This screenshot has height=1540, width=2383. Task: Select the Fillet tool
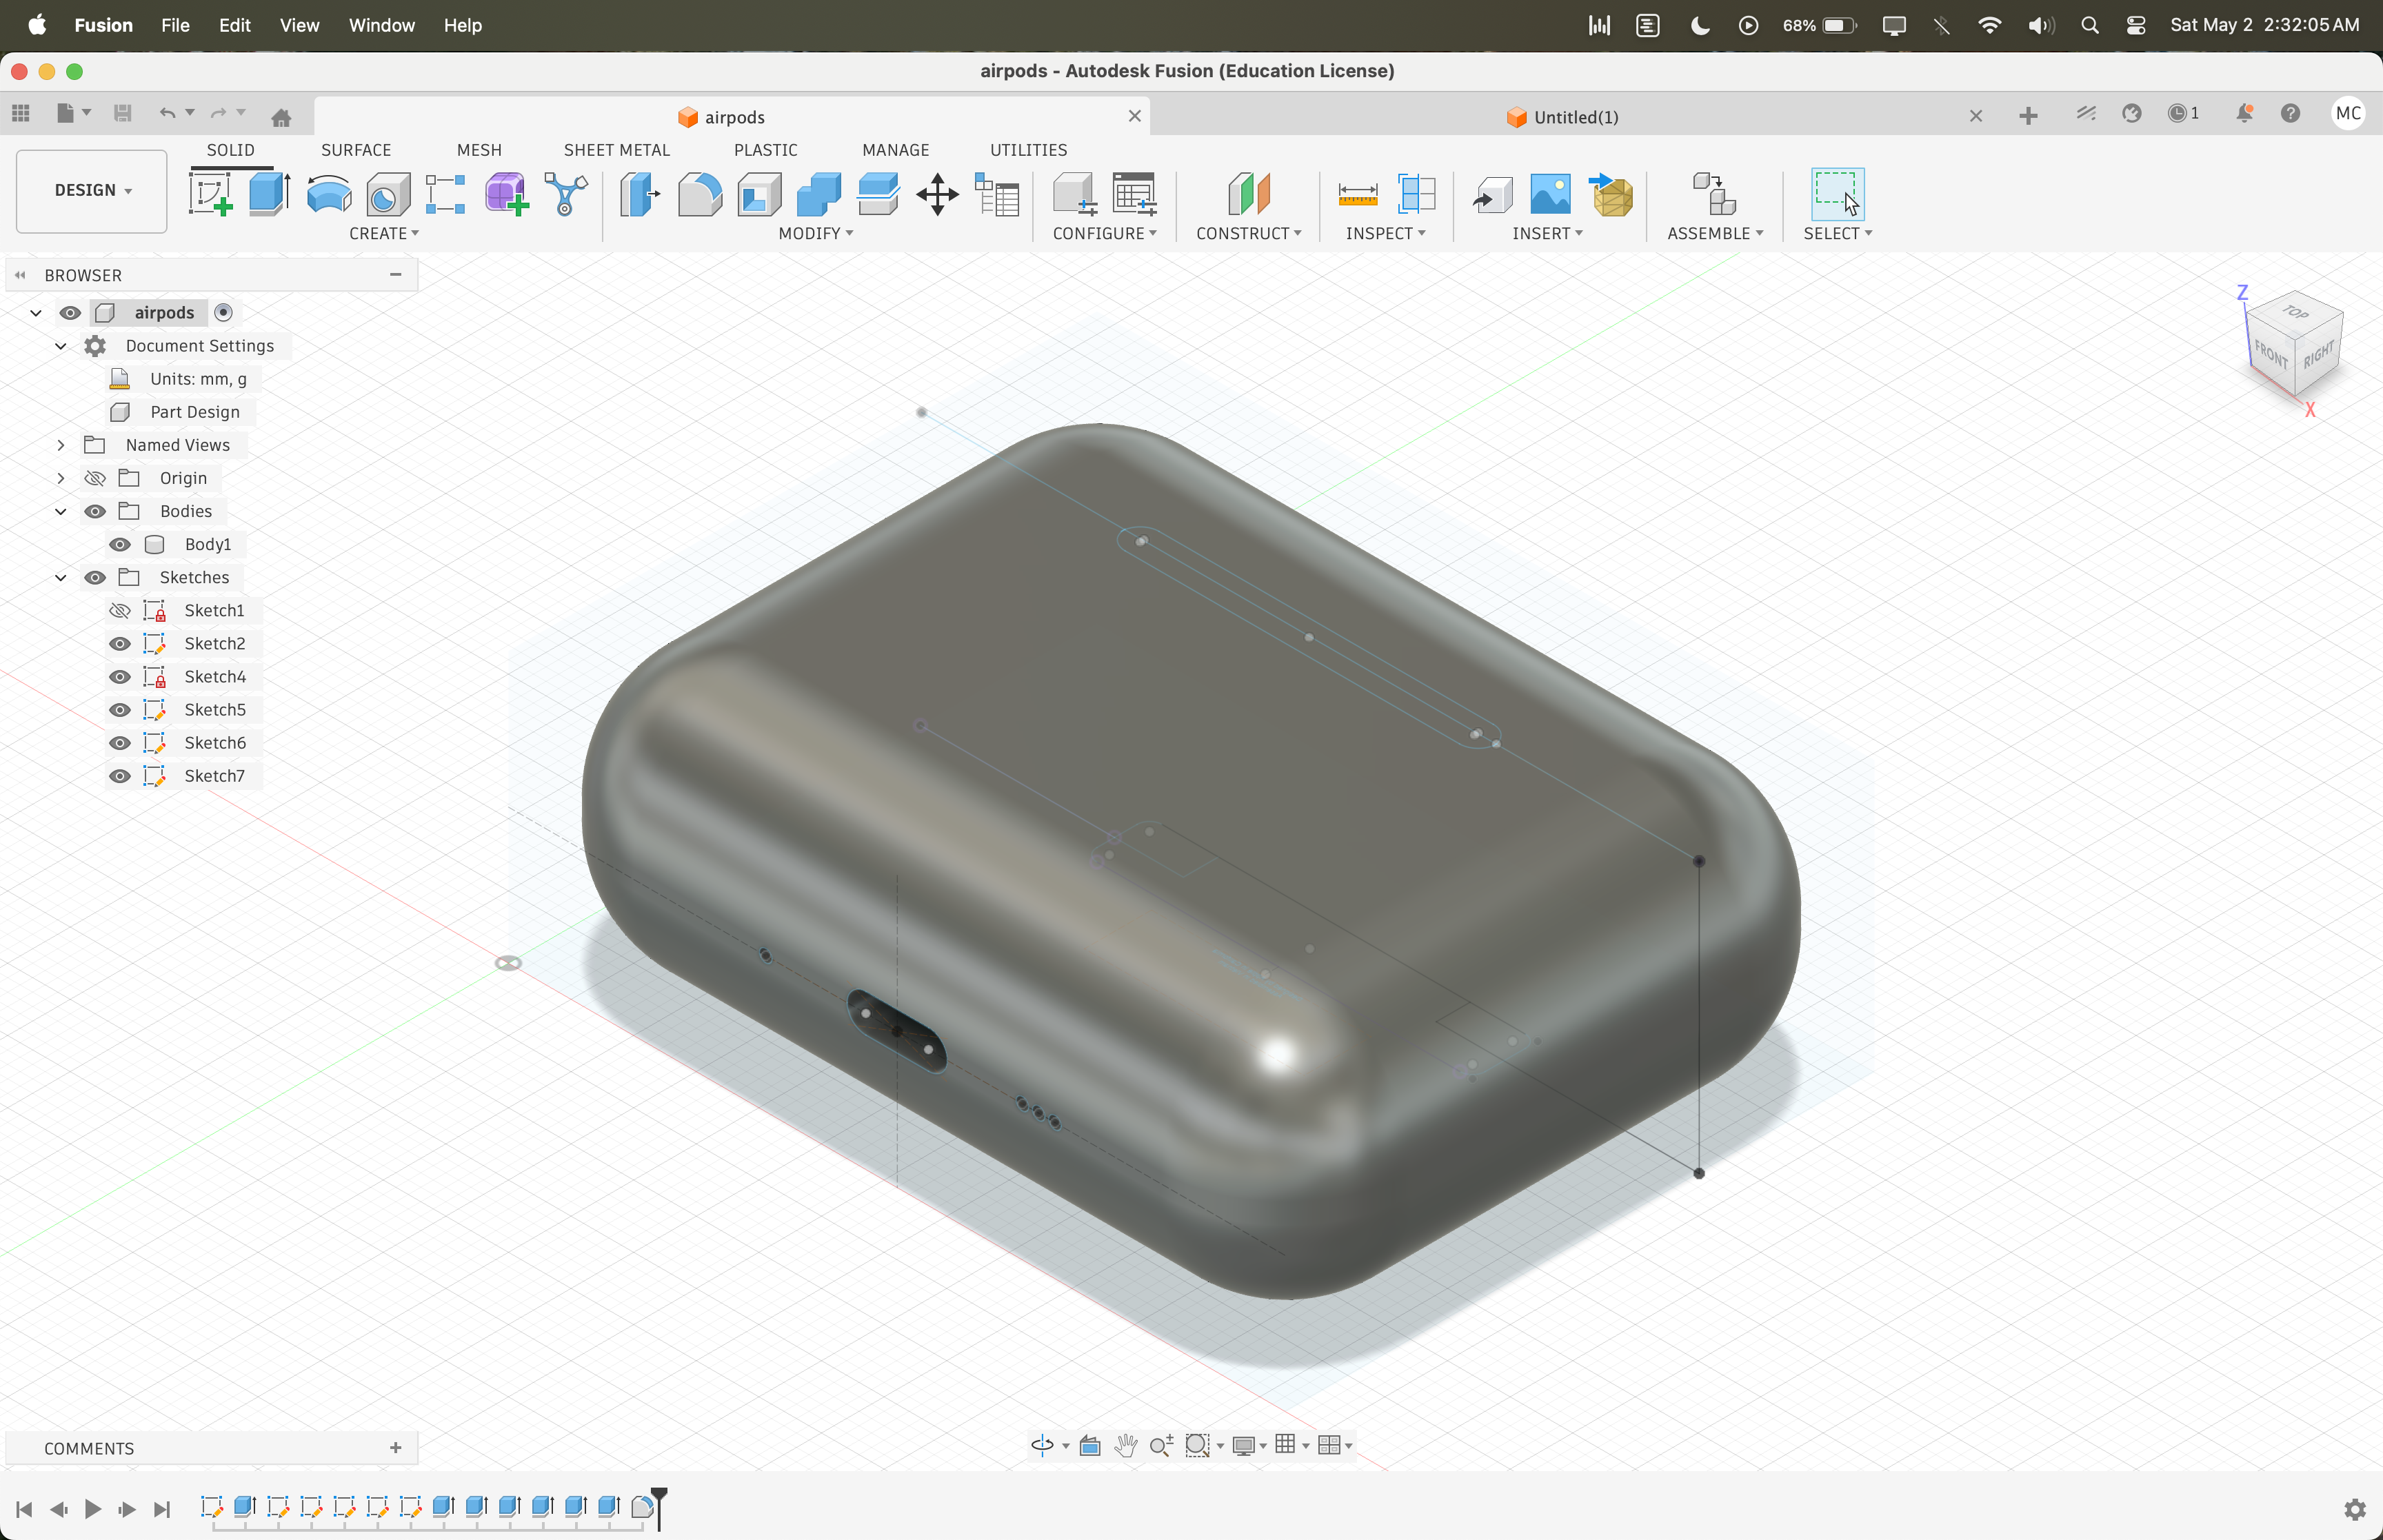(x=700, y=194)
